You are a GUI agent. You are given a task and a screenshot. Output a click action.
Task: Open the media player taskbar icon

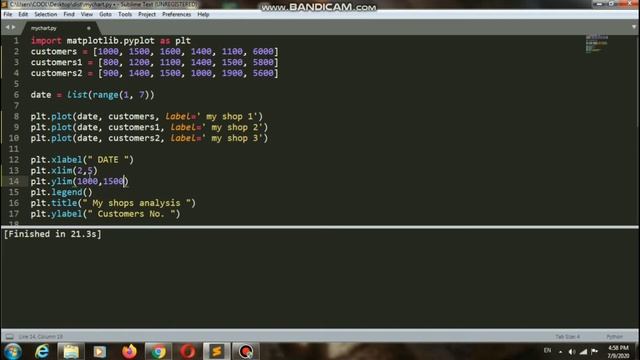click(x=100, y=351)
